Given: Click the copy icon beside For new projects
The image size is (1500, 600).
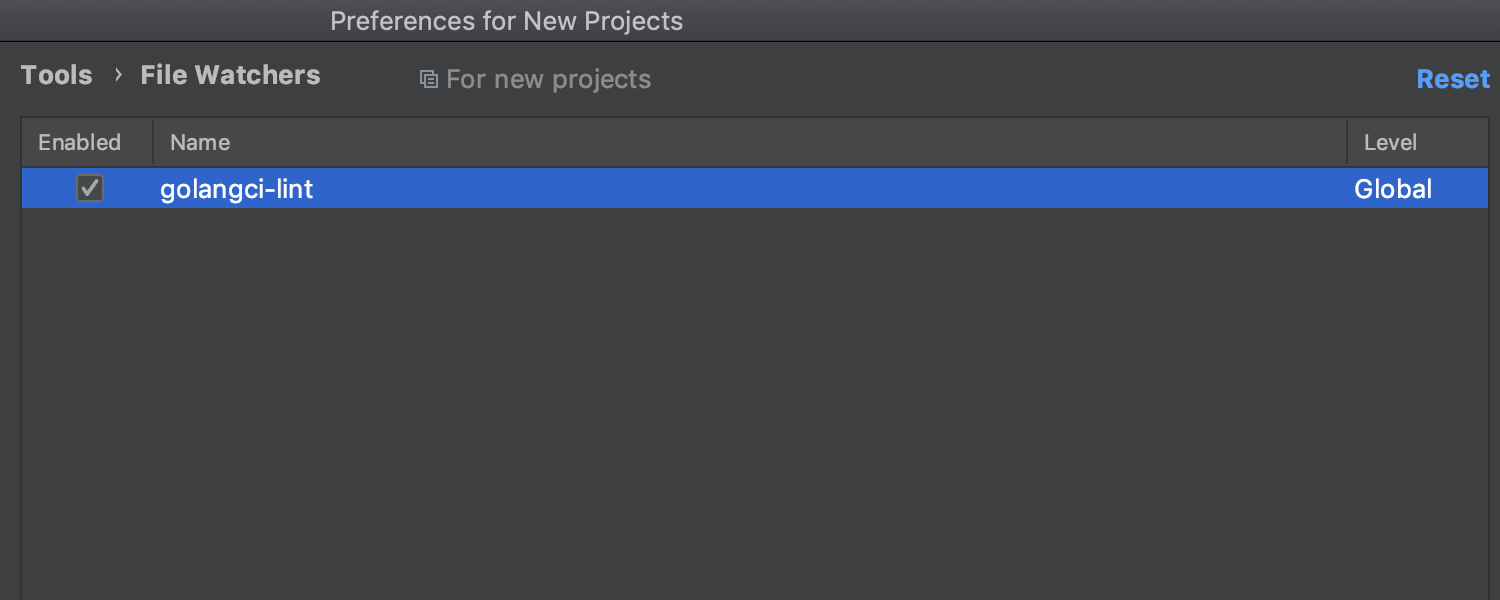Looking at the screenshot, I should (x=429, y=79).
